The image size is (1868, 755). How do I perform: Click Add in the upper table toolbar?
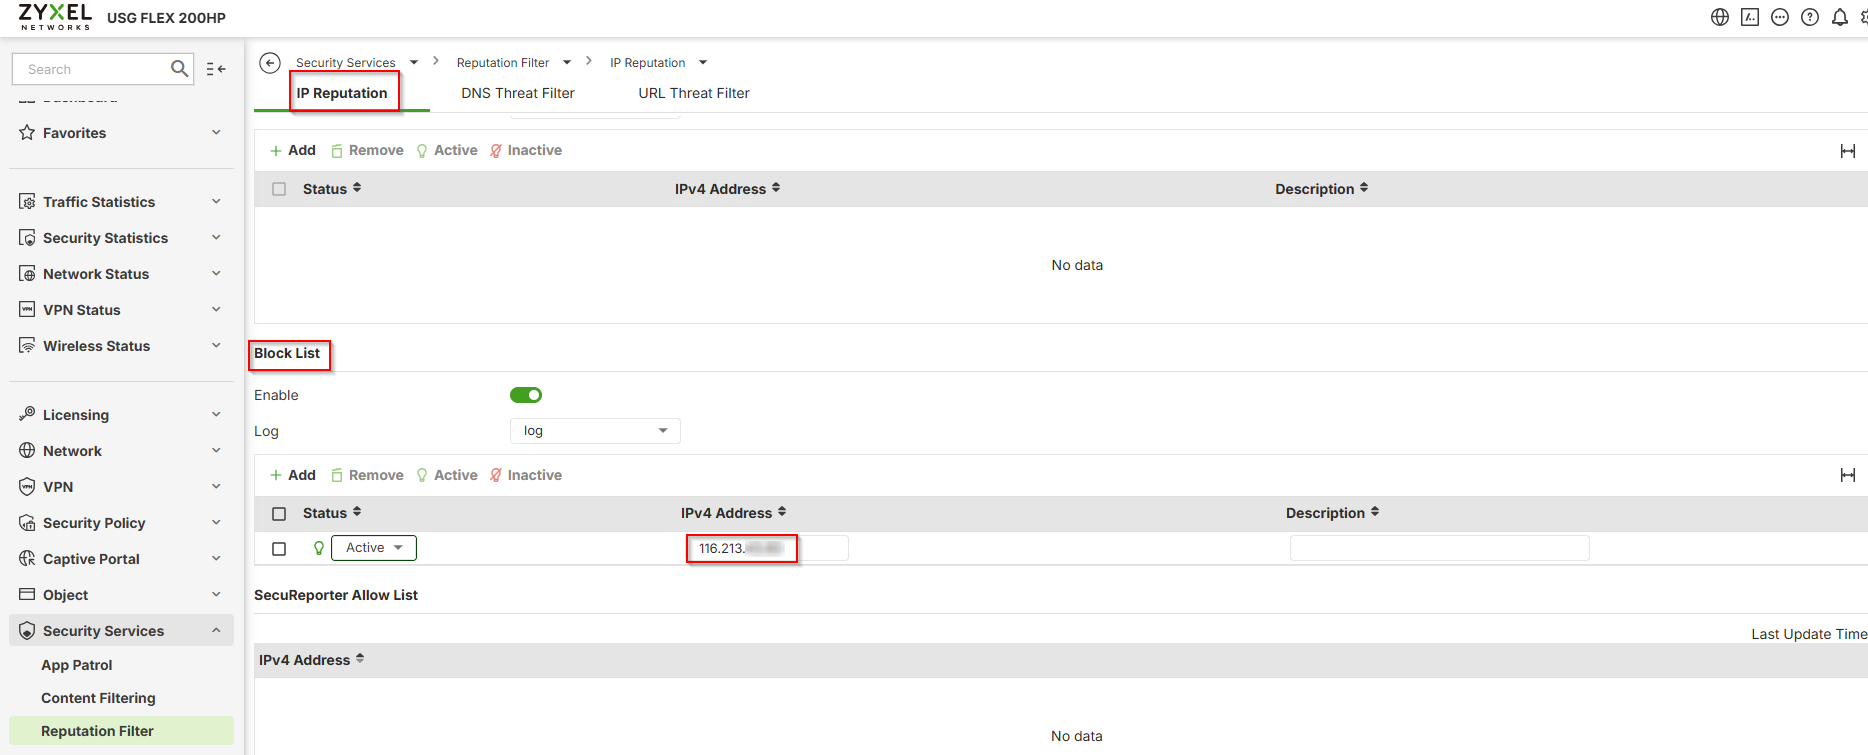coord(293,151)
